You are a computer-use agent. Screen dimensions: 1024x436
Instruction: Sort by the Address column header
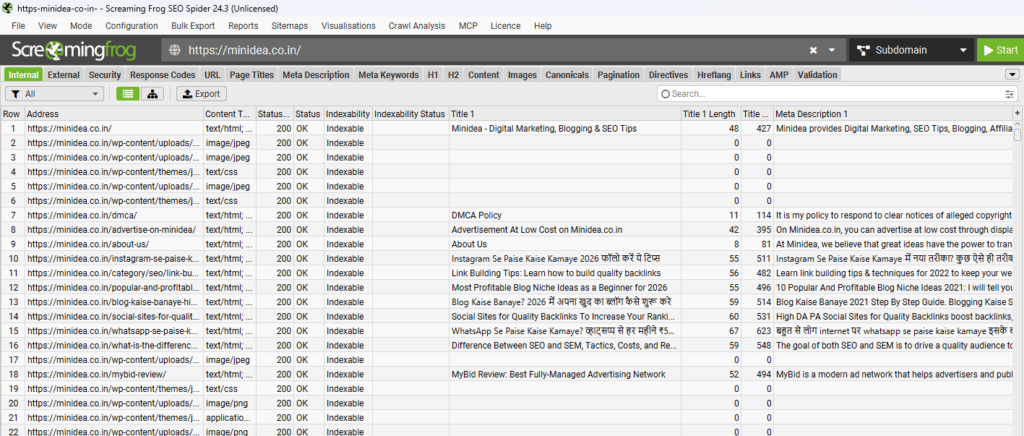(114, 114)
